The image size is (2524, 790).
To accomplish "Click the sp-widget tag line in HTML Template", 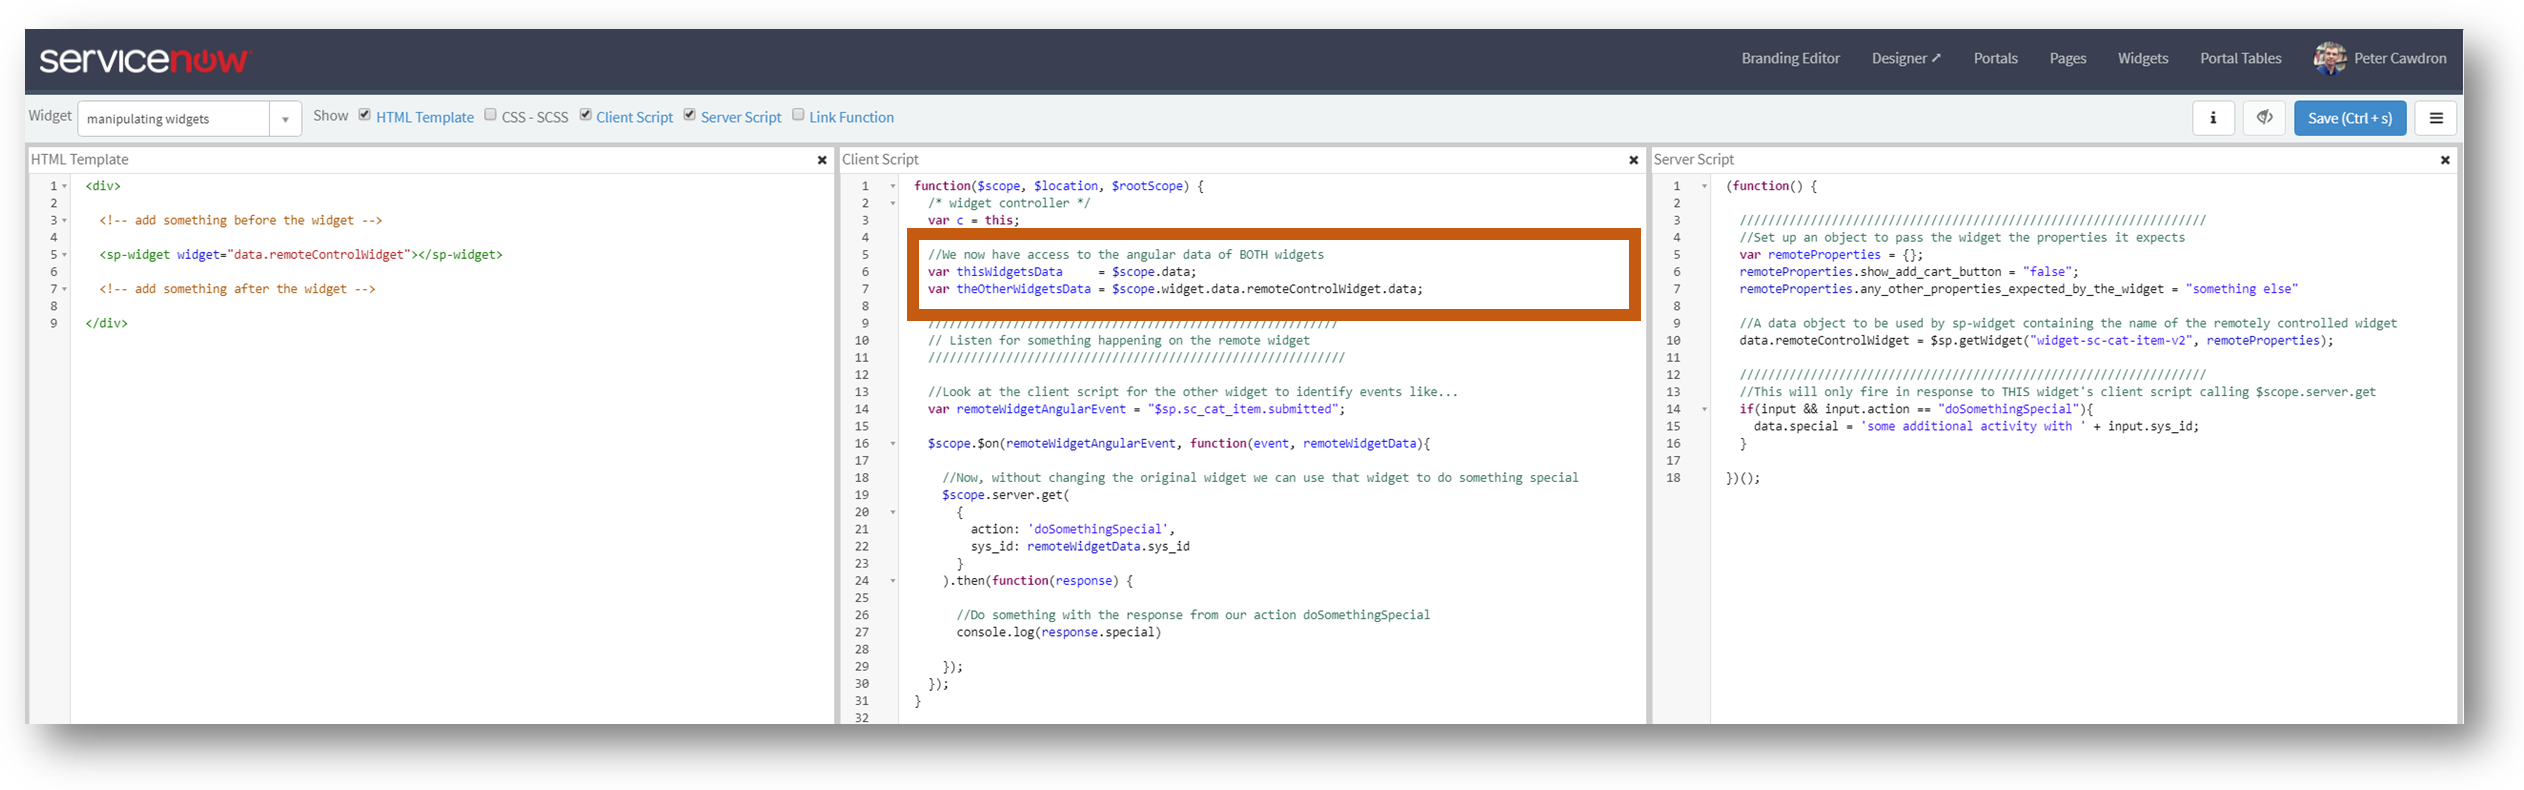I will pos(301,255).
